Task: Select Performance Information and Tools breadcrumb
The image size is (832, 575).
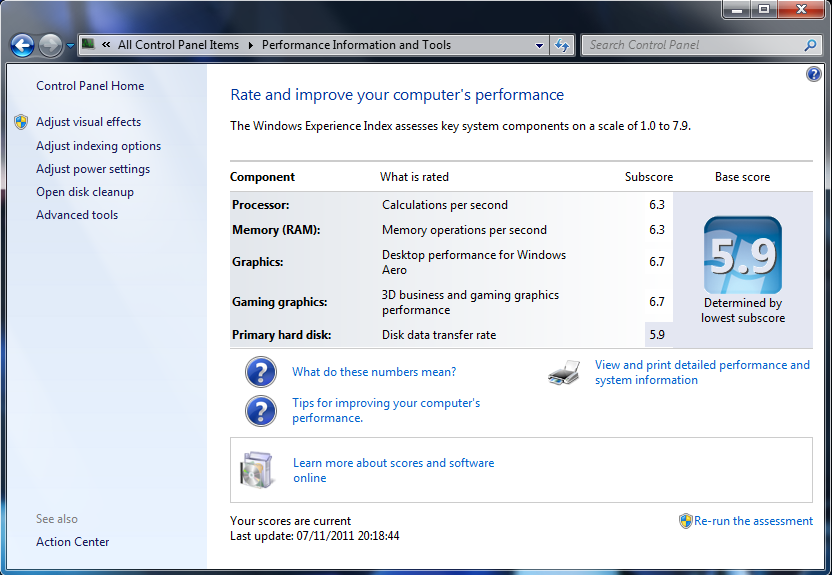Action: tap(356, 45)
